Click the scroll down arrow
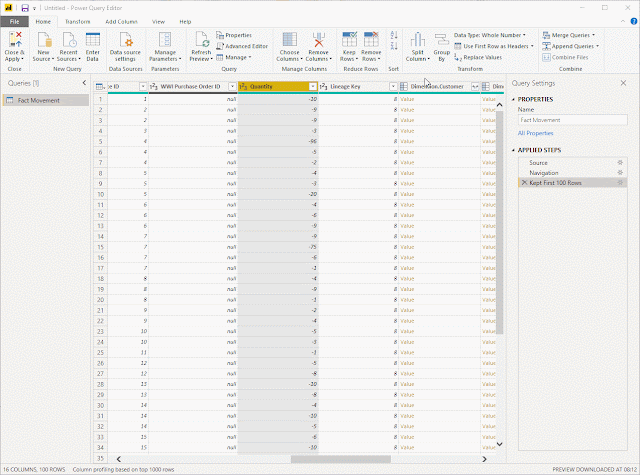The image size is (640, 475). click(x=500, y=444)
